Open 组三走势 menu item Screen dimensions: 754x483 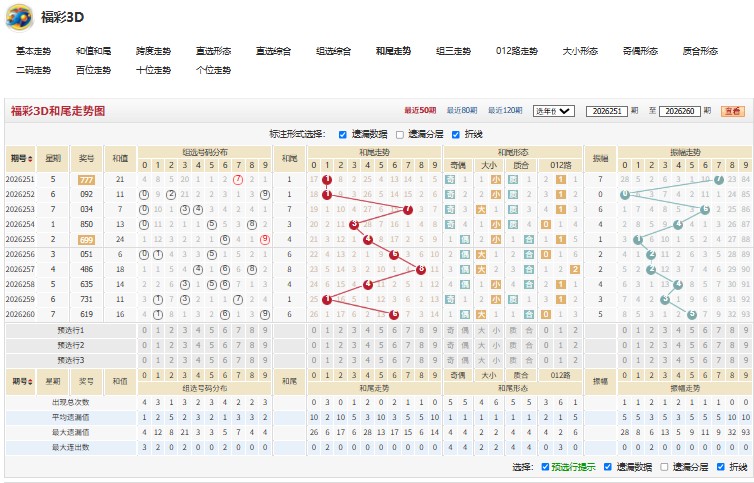[453, 51]
